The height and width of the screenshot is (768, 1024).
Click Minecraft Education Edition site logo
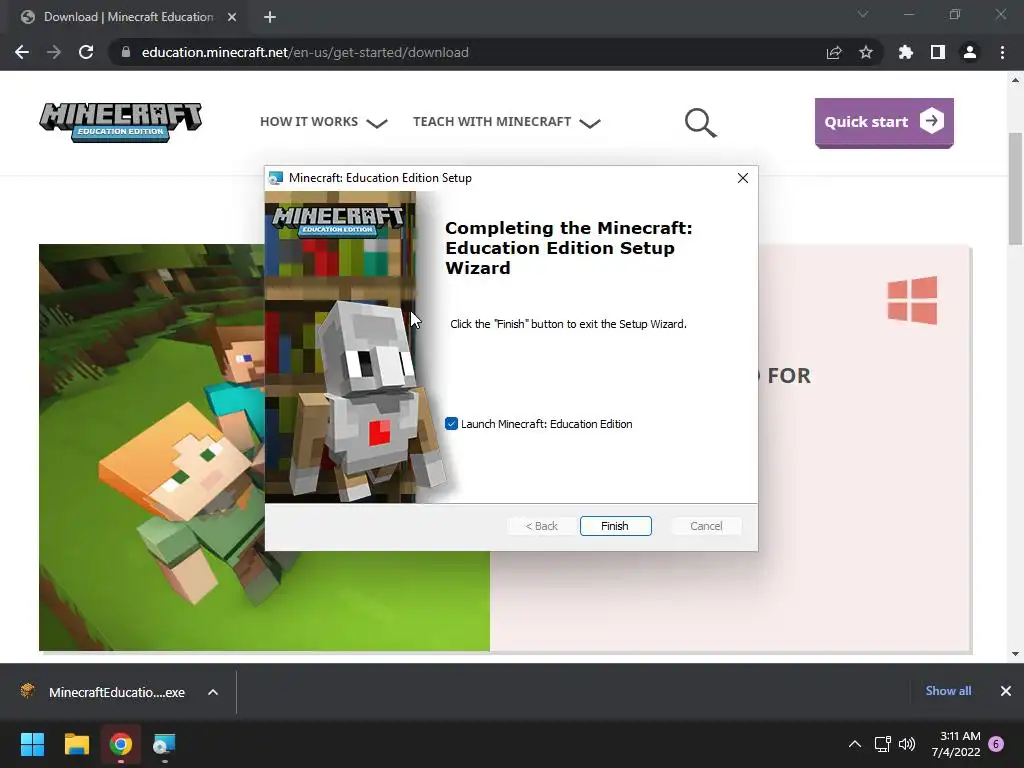coord(121,122)
